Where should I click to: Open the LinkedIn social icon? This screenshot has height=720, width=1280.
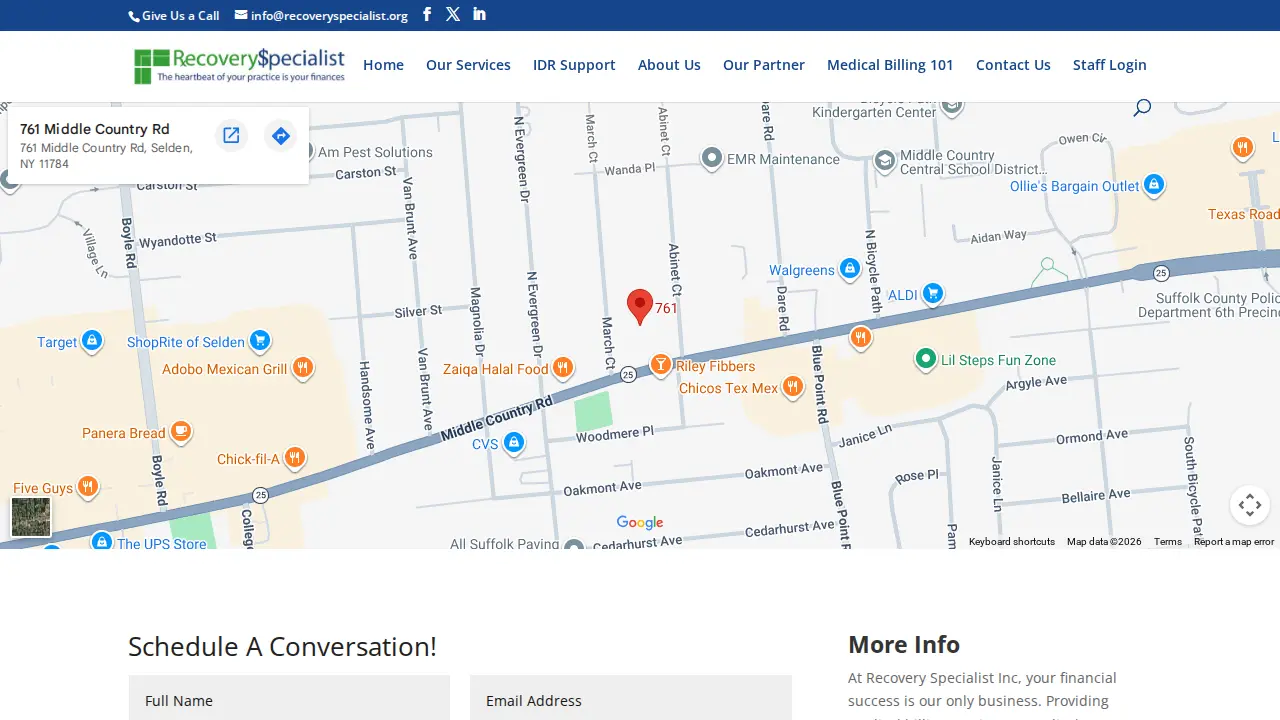pos(480,14)
